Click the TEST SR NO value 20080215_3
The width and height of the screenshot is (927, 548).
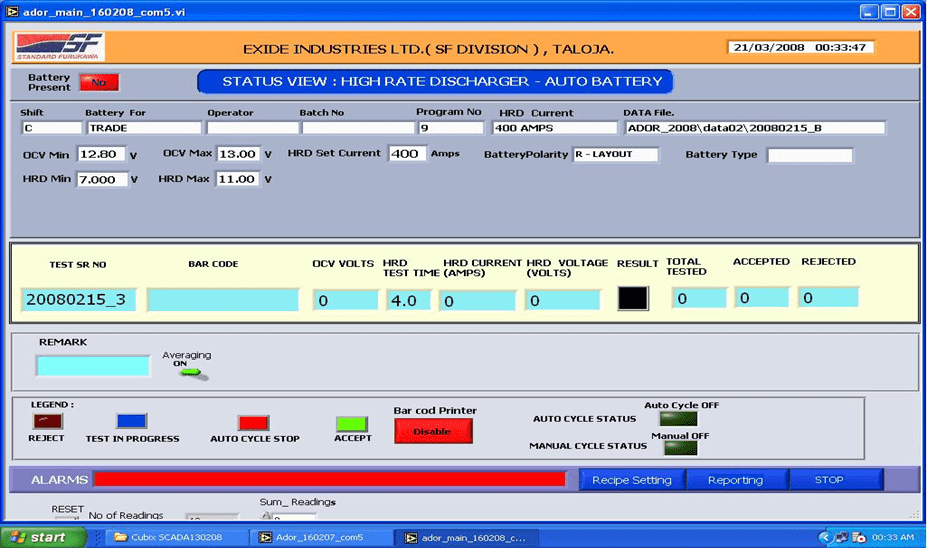[79, 300]
